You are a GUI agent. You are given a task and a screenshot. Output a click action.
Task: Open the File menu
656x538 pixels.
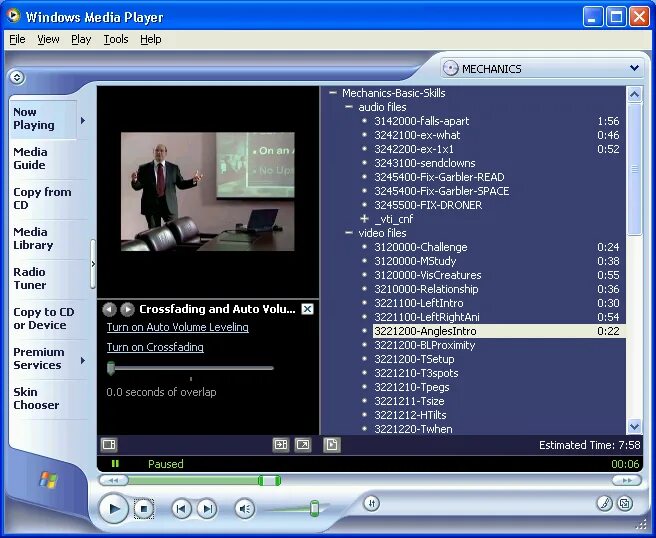tap(17, 39)
